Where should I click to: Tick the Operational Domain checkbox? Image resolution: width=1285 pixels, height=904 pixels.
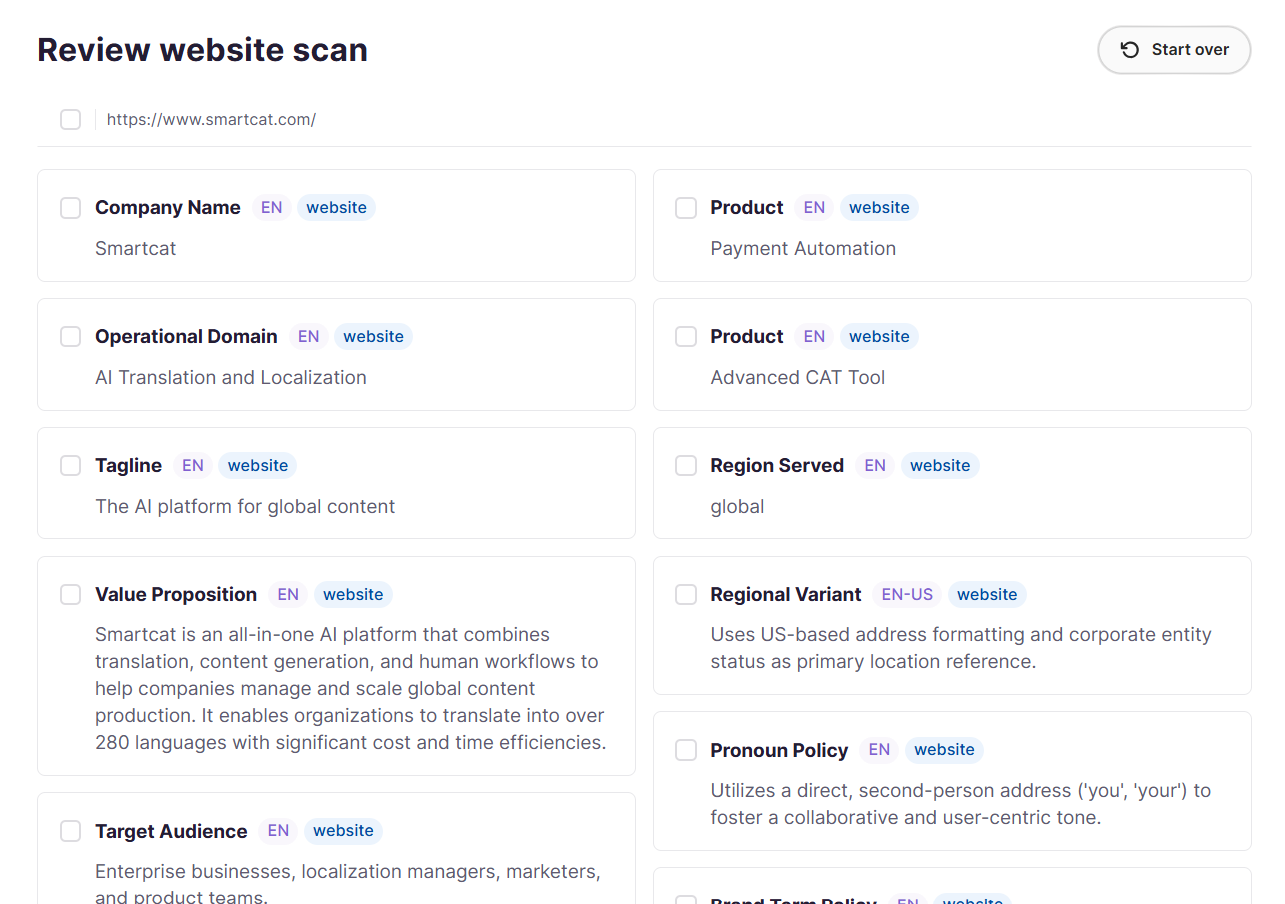pos(70,337)
